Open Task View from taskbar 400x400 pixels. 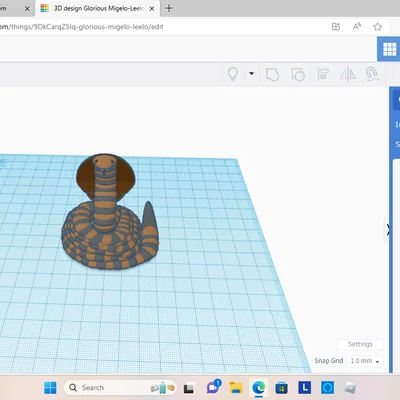coord(189,388)
